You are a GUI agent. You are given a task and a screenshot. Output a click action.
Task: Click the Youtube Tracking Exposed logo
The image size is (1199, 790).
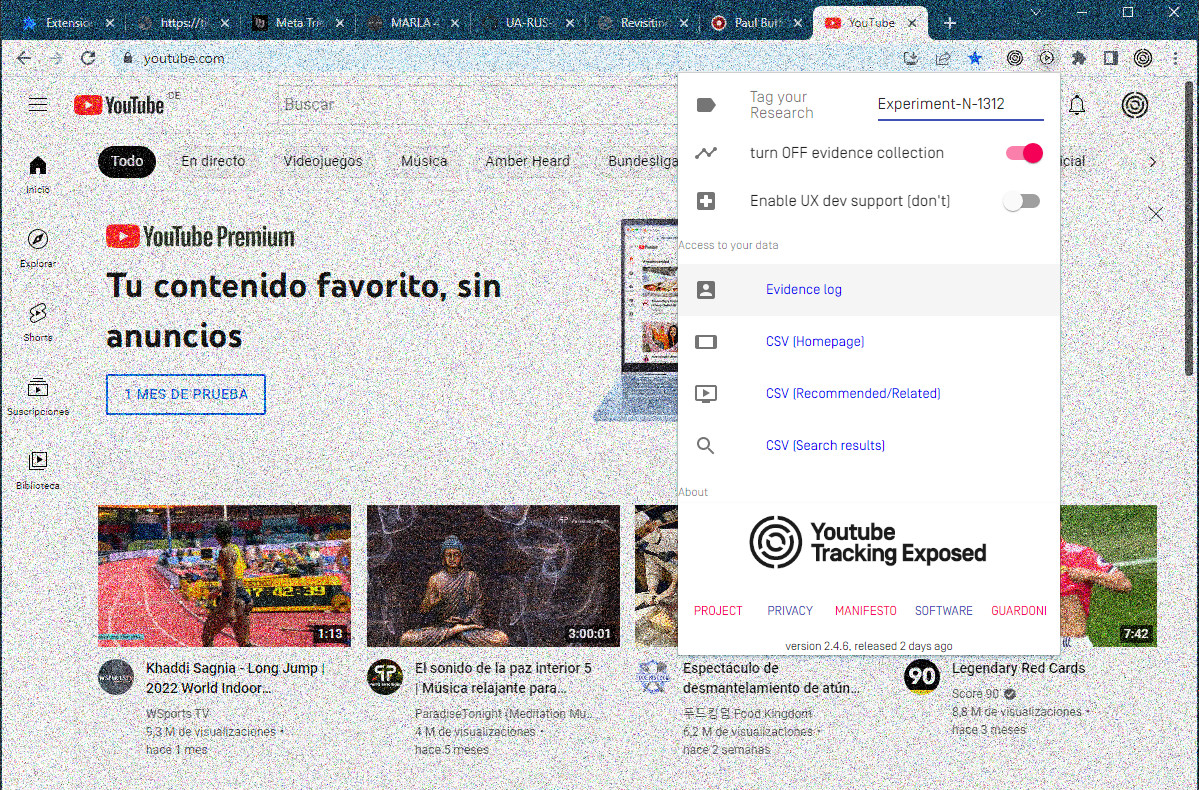tap(868, 542)
